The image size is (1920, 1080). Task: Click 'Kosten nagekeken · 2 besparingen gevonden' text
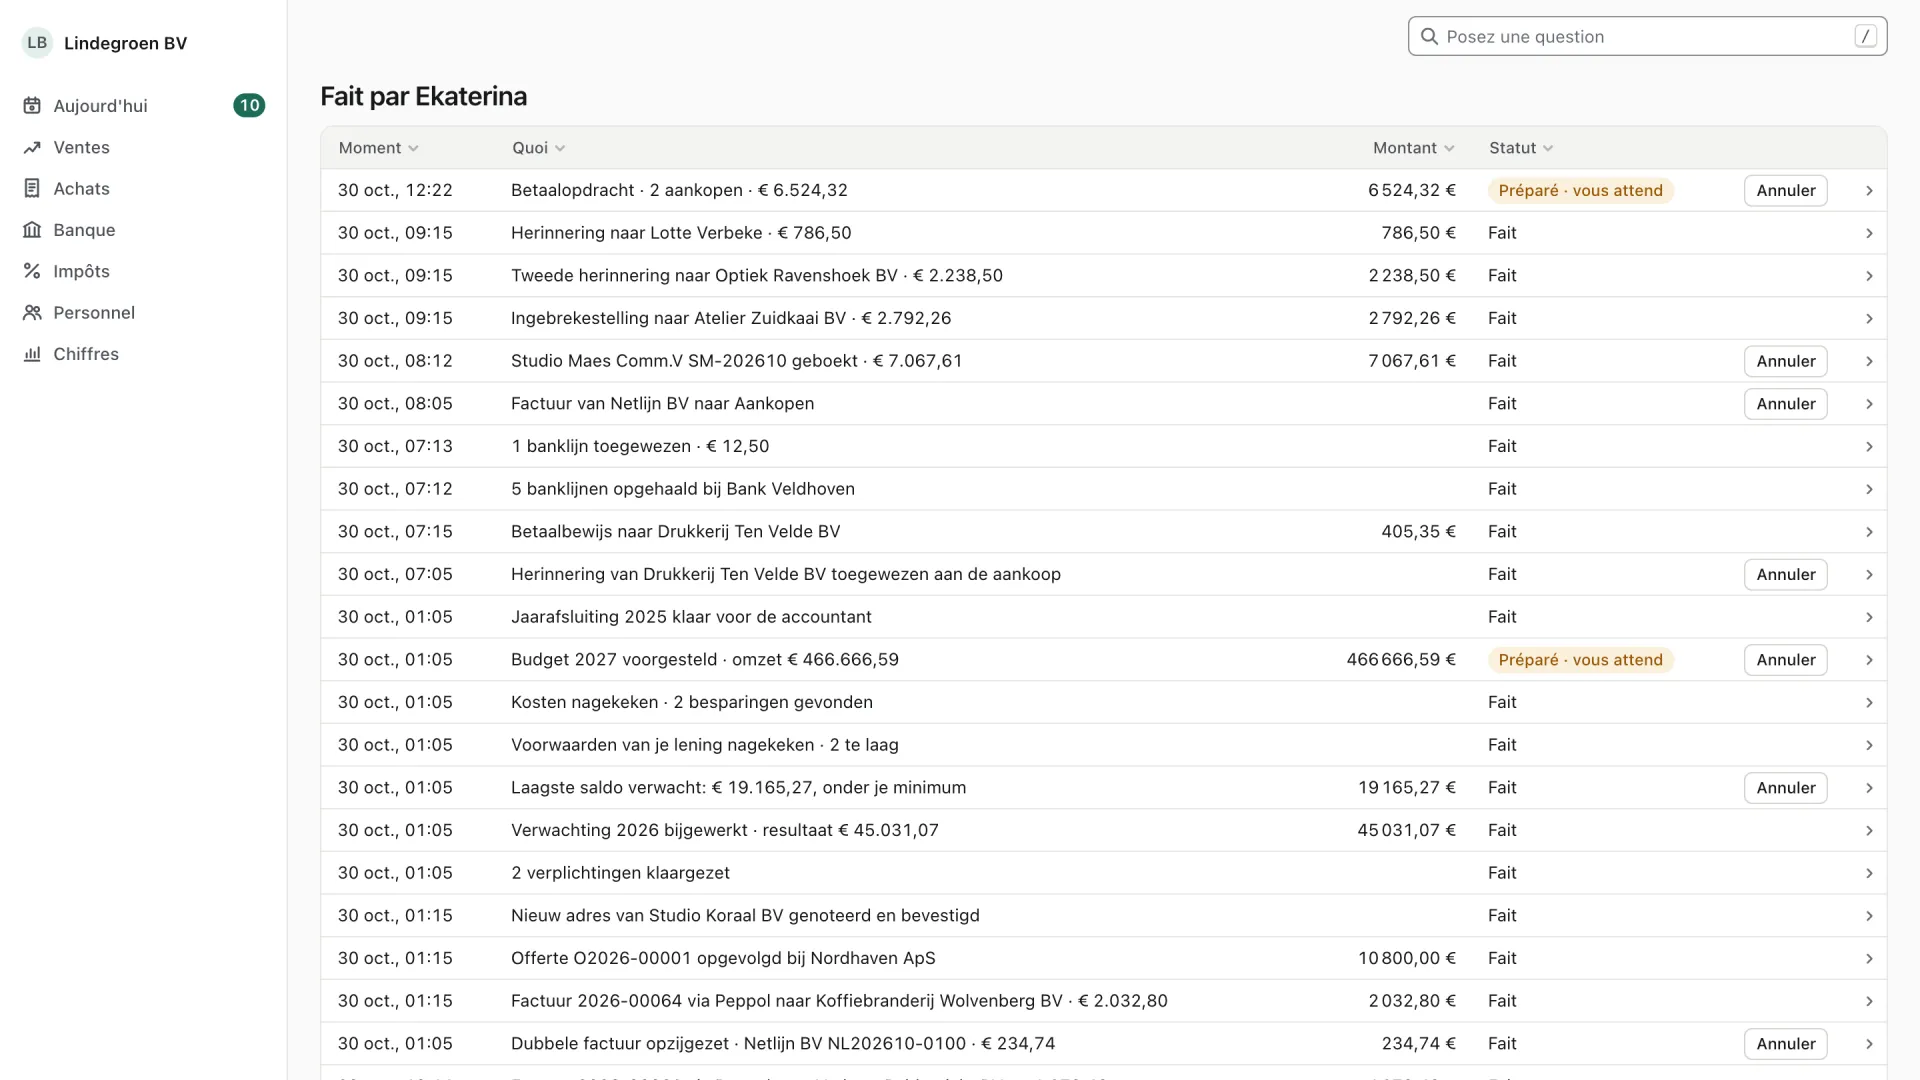coord(692,702)
